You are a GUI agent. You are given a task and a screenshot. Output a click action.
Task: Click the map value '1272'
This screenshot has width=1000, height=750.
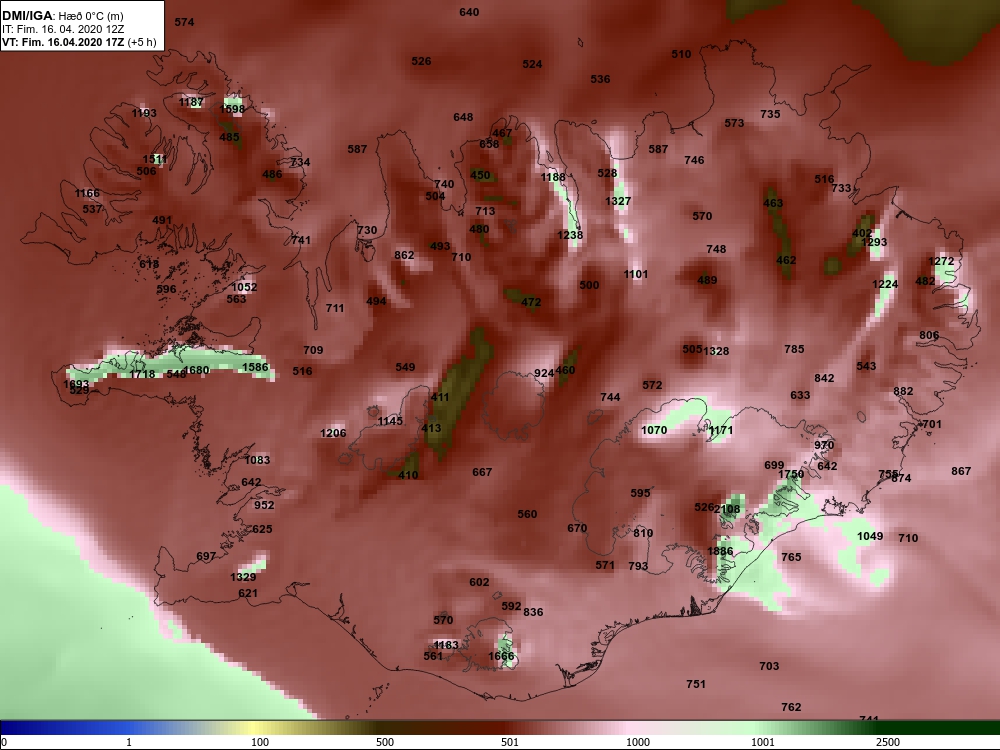tap(941, 261)
